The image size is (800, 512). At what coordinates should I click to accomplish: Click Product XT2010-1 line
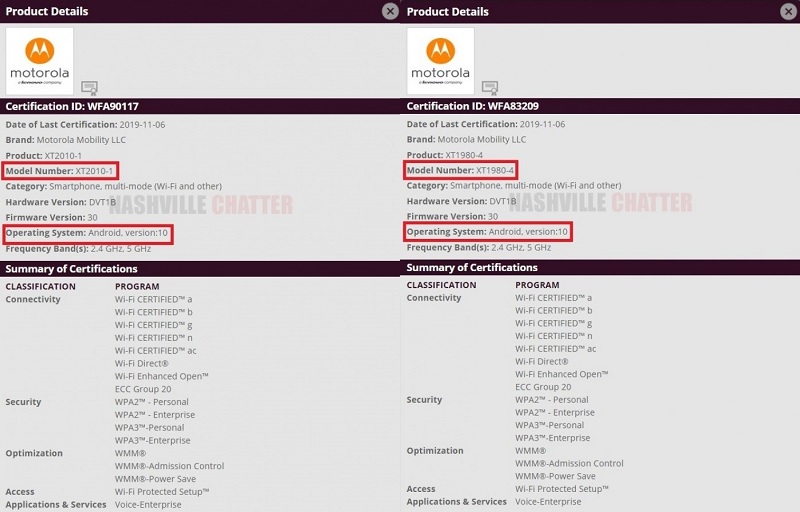coord(43,156)
